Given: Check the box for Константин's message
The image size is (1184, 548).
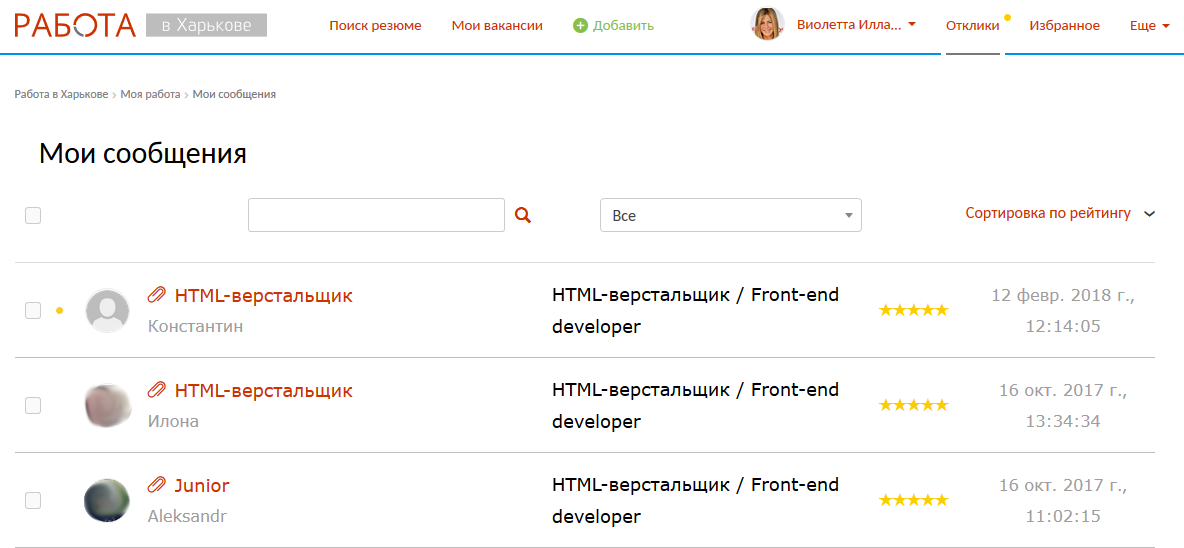Looking at the screenshot, I should 33,311.
